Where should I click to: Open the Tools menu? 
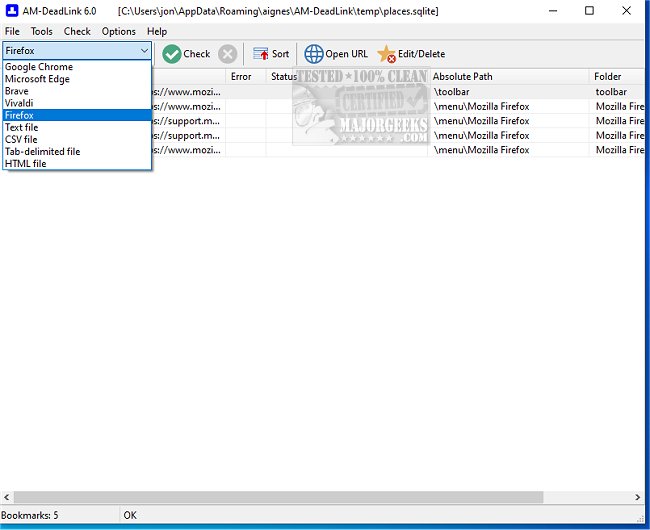click(x=41, y=31)
